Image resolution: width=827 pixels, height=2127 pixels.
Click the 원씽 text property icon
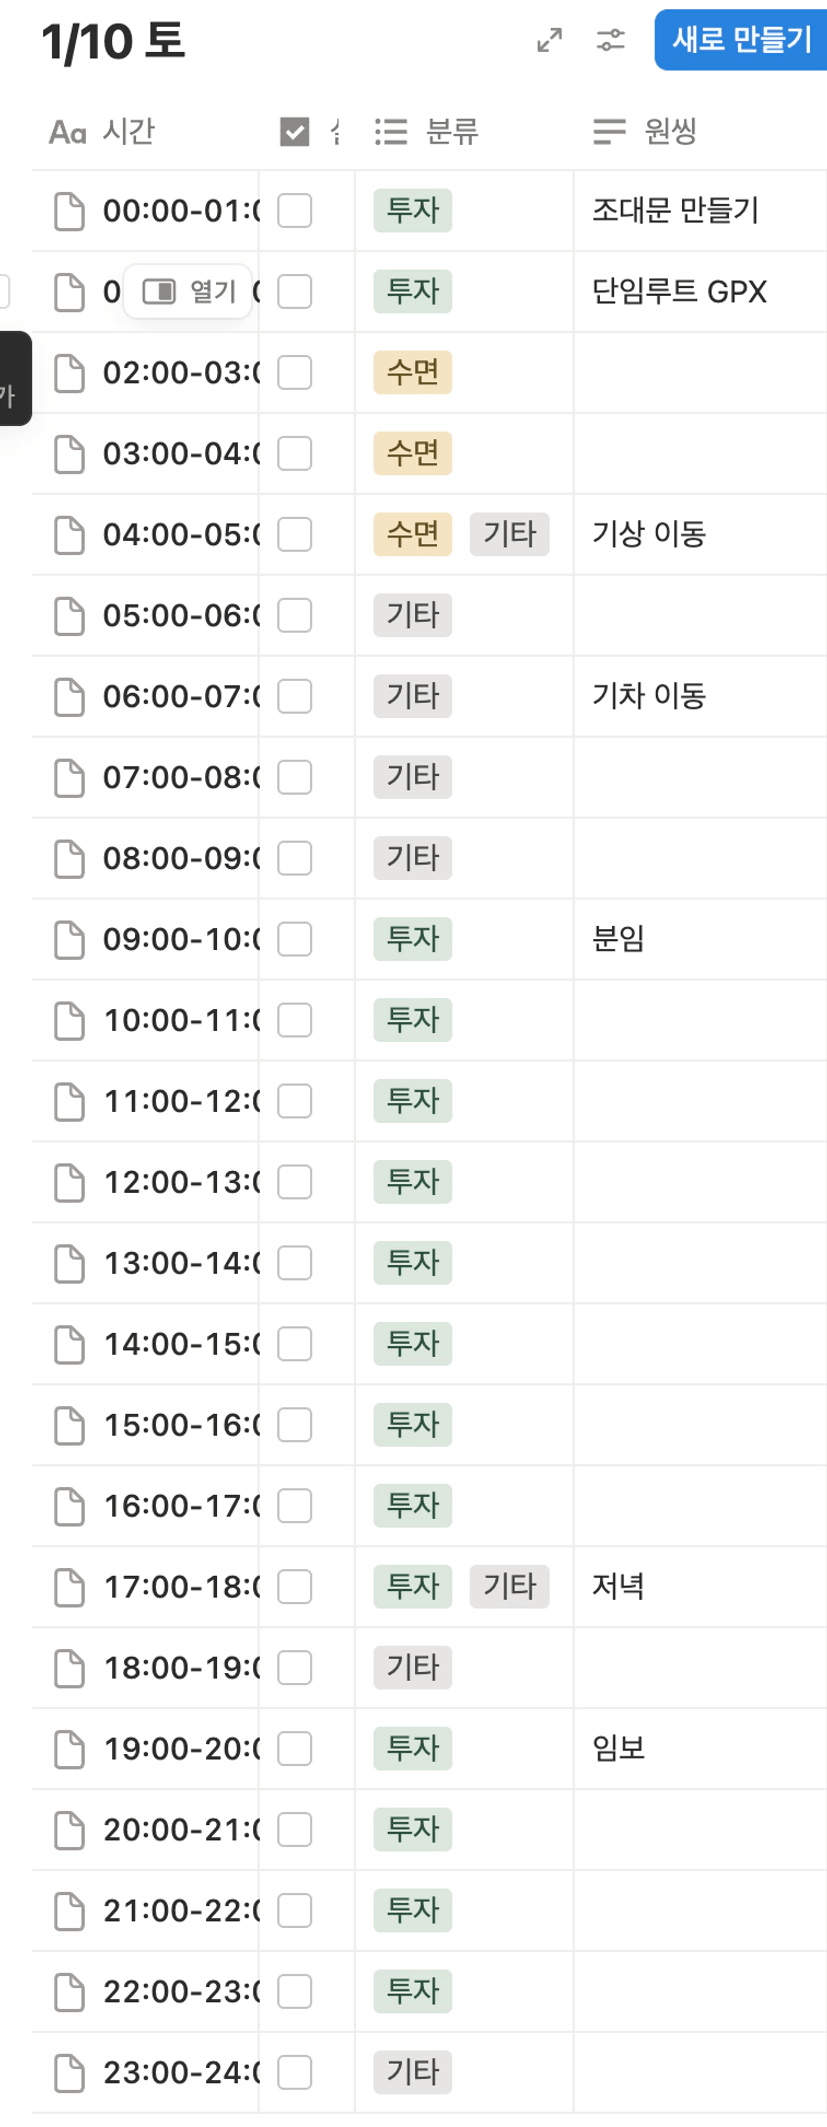coord(609,132)
